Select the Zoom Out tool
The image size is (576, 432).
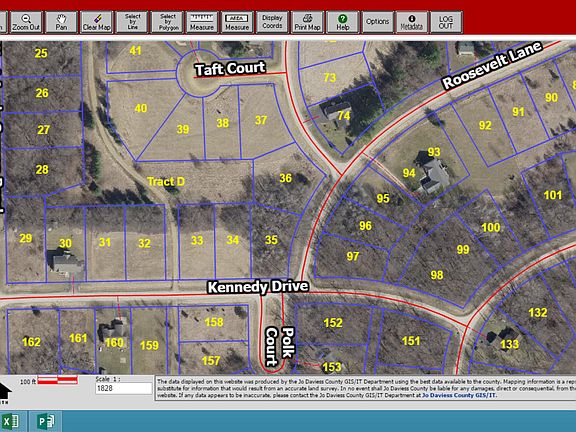click(26, 22)
